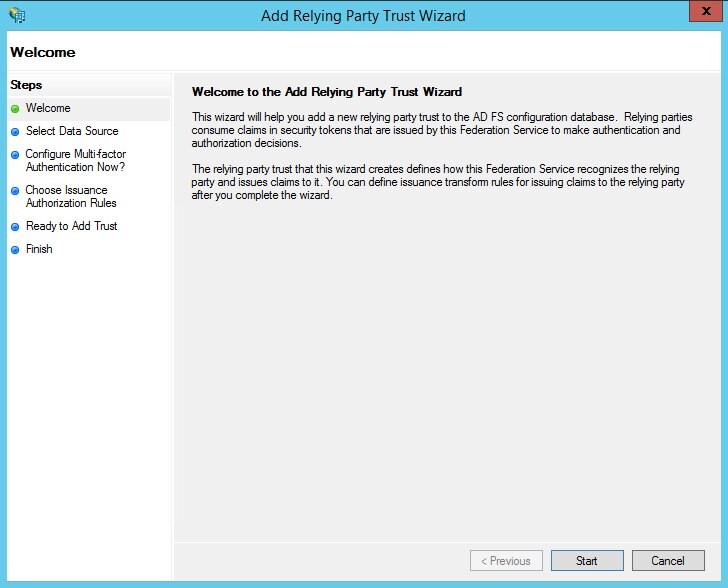728x588 pixels.
Task: Click the Previous button
Action: click(x=506, y=561)
